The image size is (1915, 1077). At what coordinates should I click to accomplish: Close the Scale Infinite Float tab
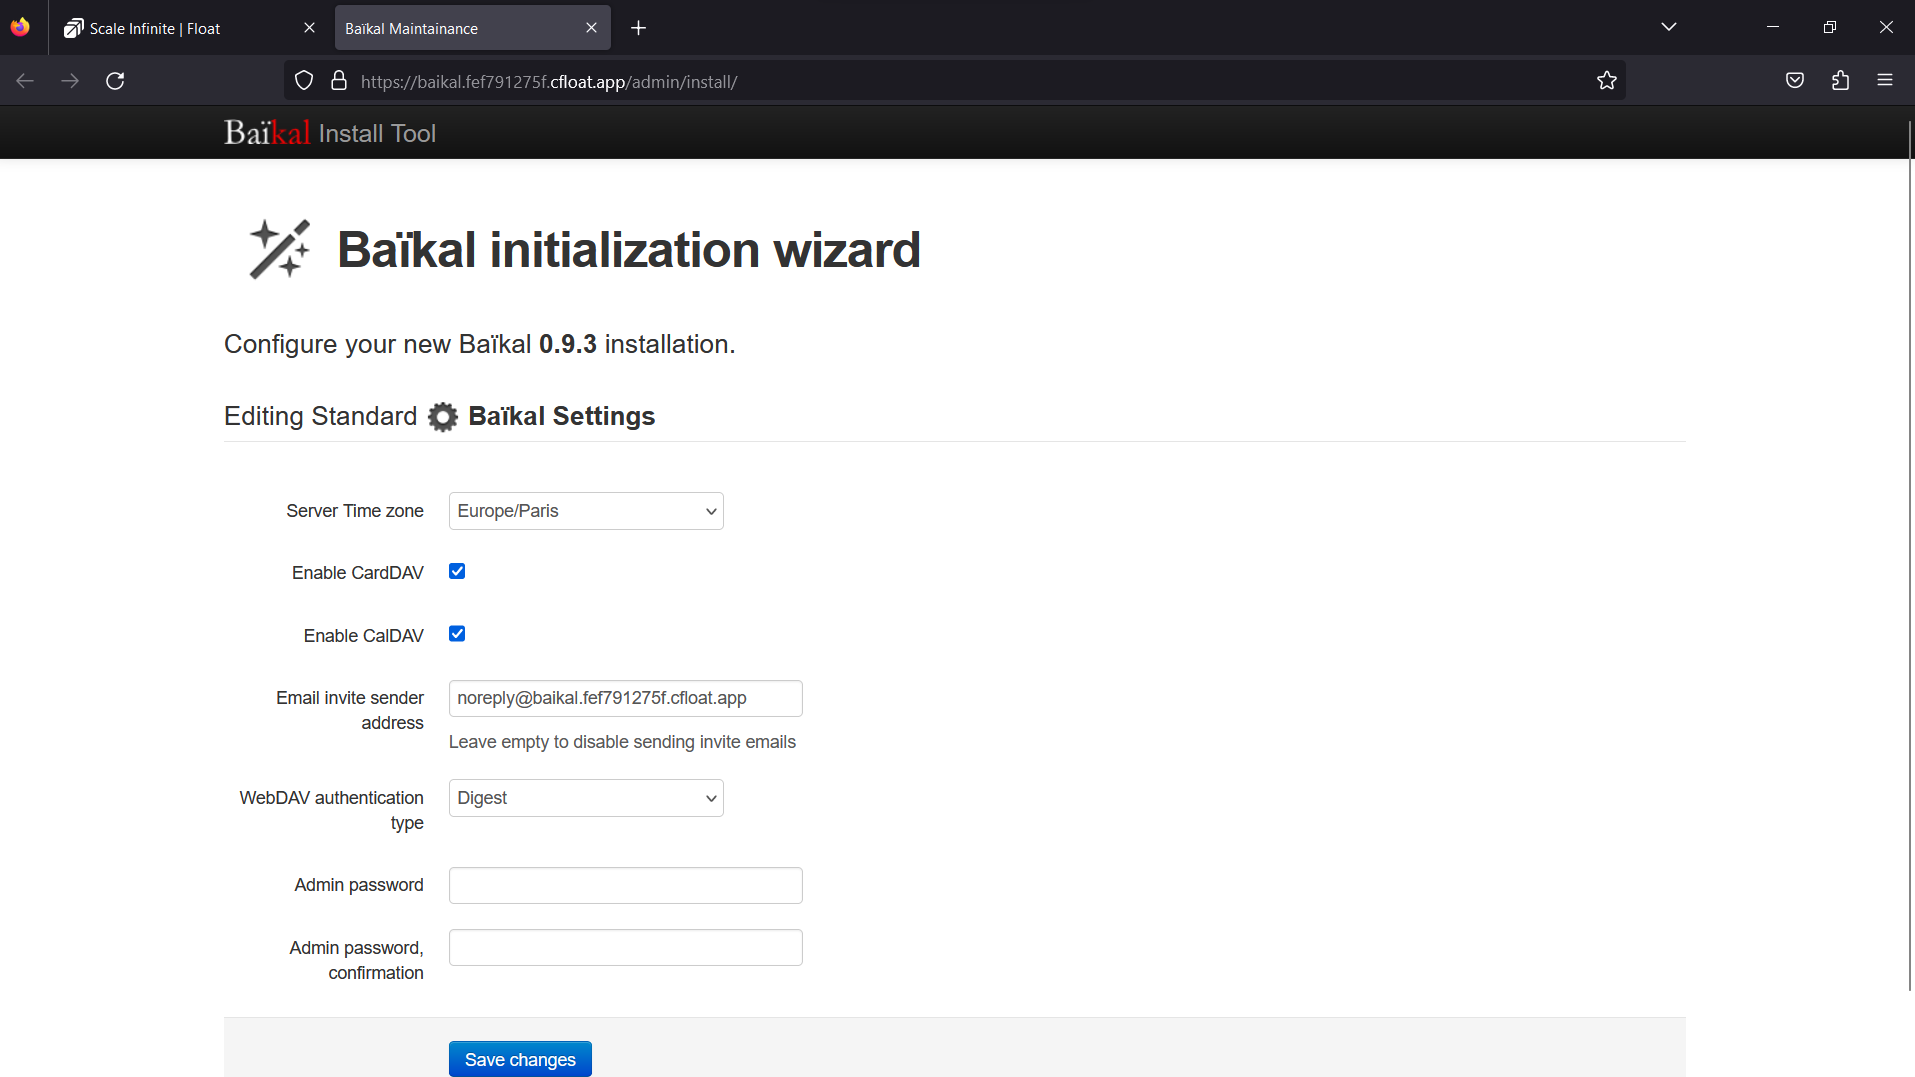[309, 28]
